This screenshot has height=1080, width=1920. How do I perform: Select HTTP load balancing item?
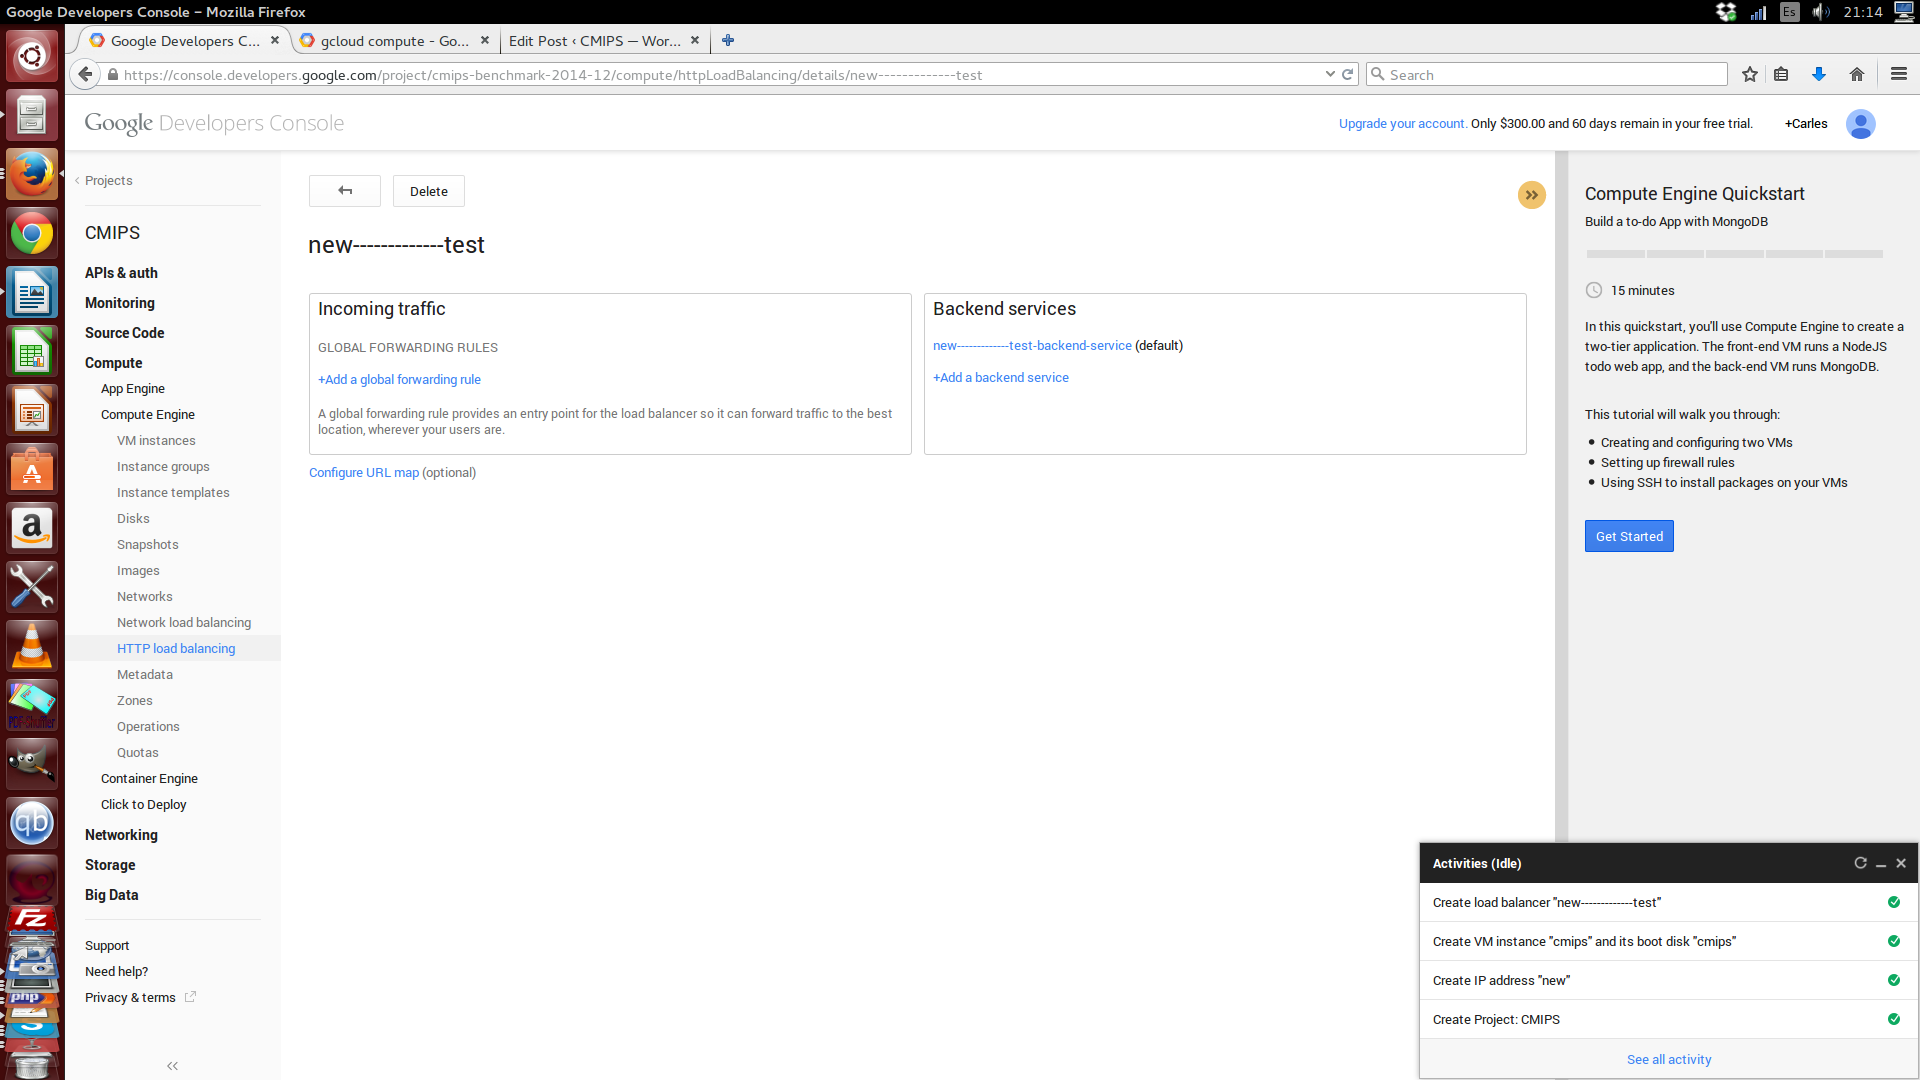click(176, 649)
